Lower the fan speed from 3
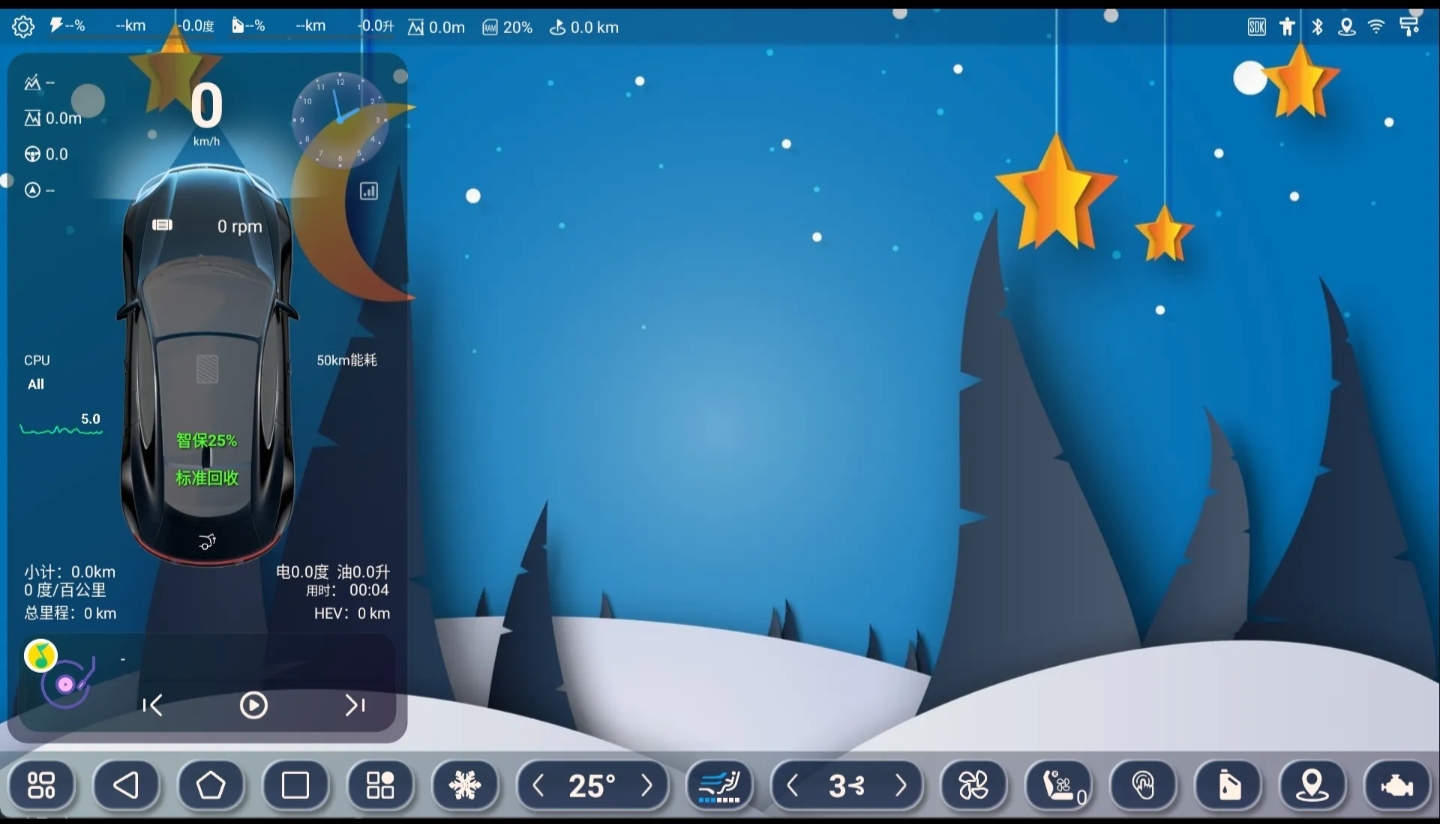 click(793, 786)
